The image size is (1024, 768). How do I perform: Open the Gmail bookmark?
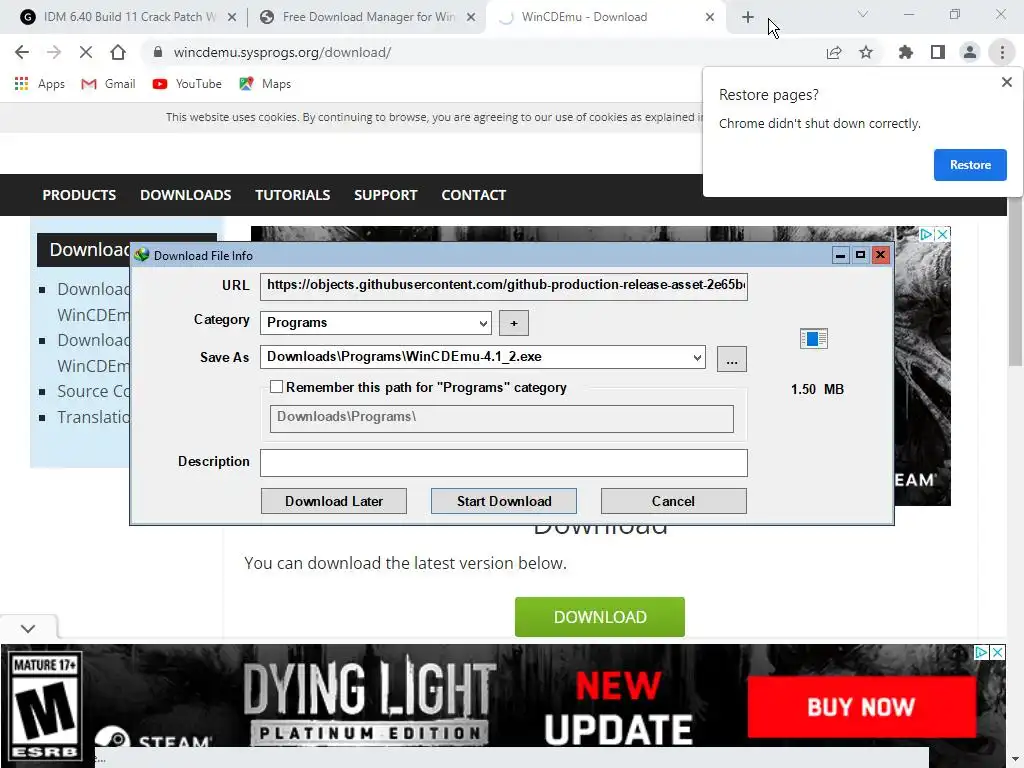(108, 84)
